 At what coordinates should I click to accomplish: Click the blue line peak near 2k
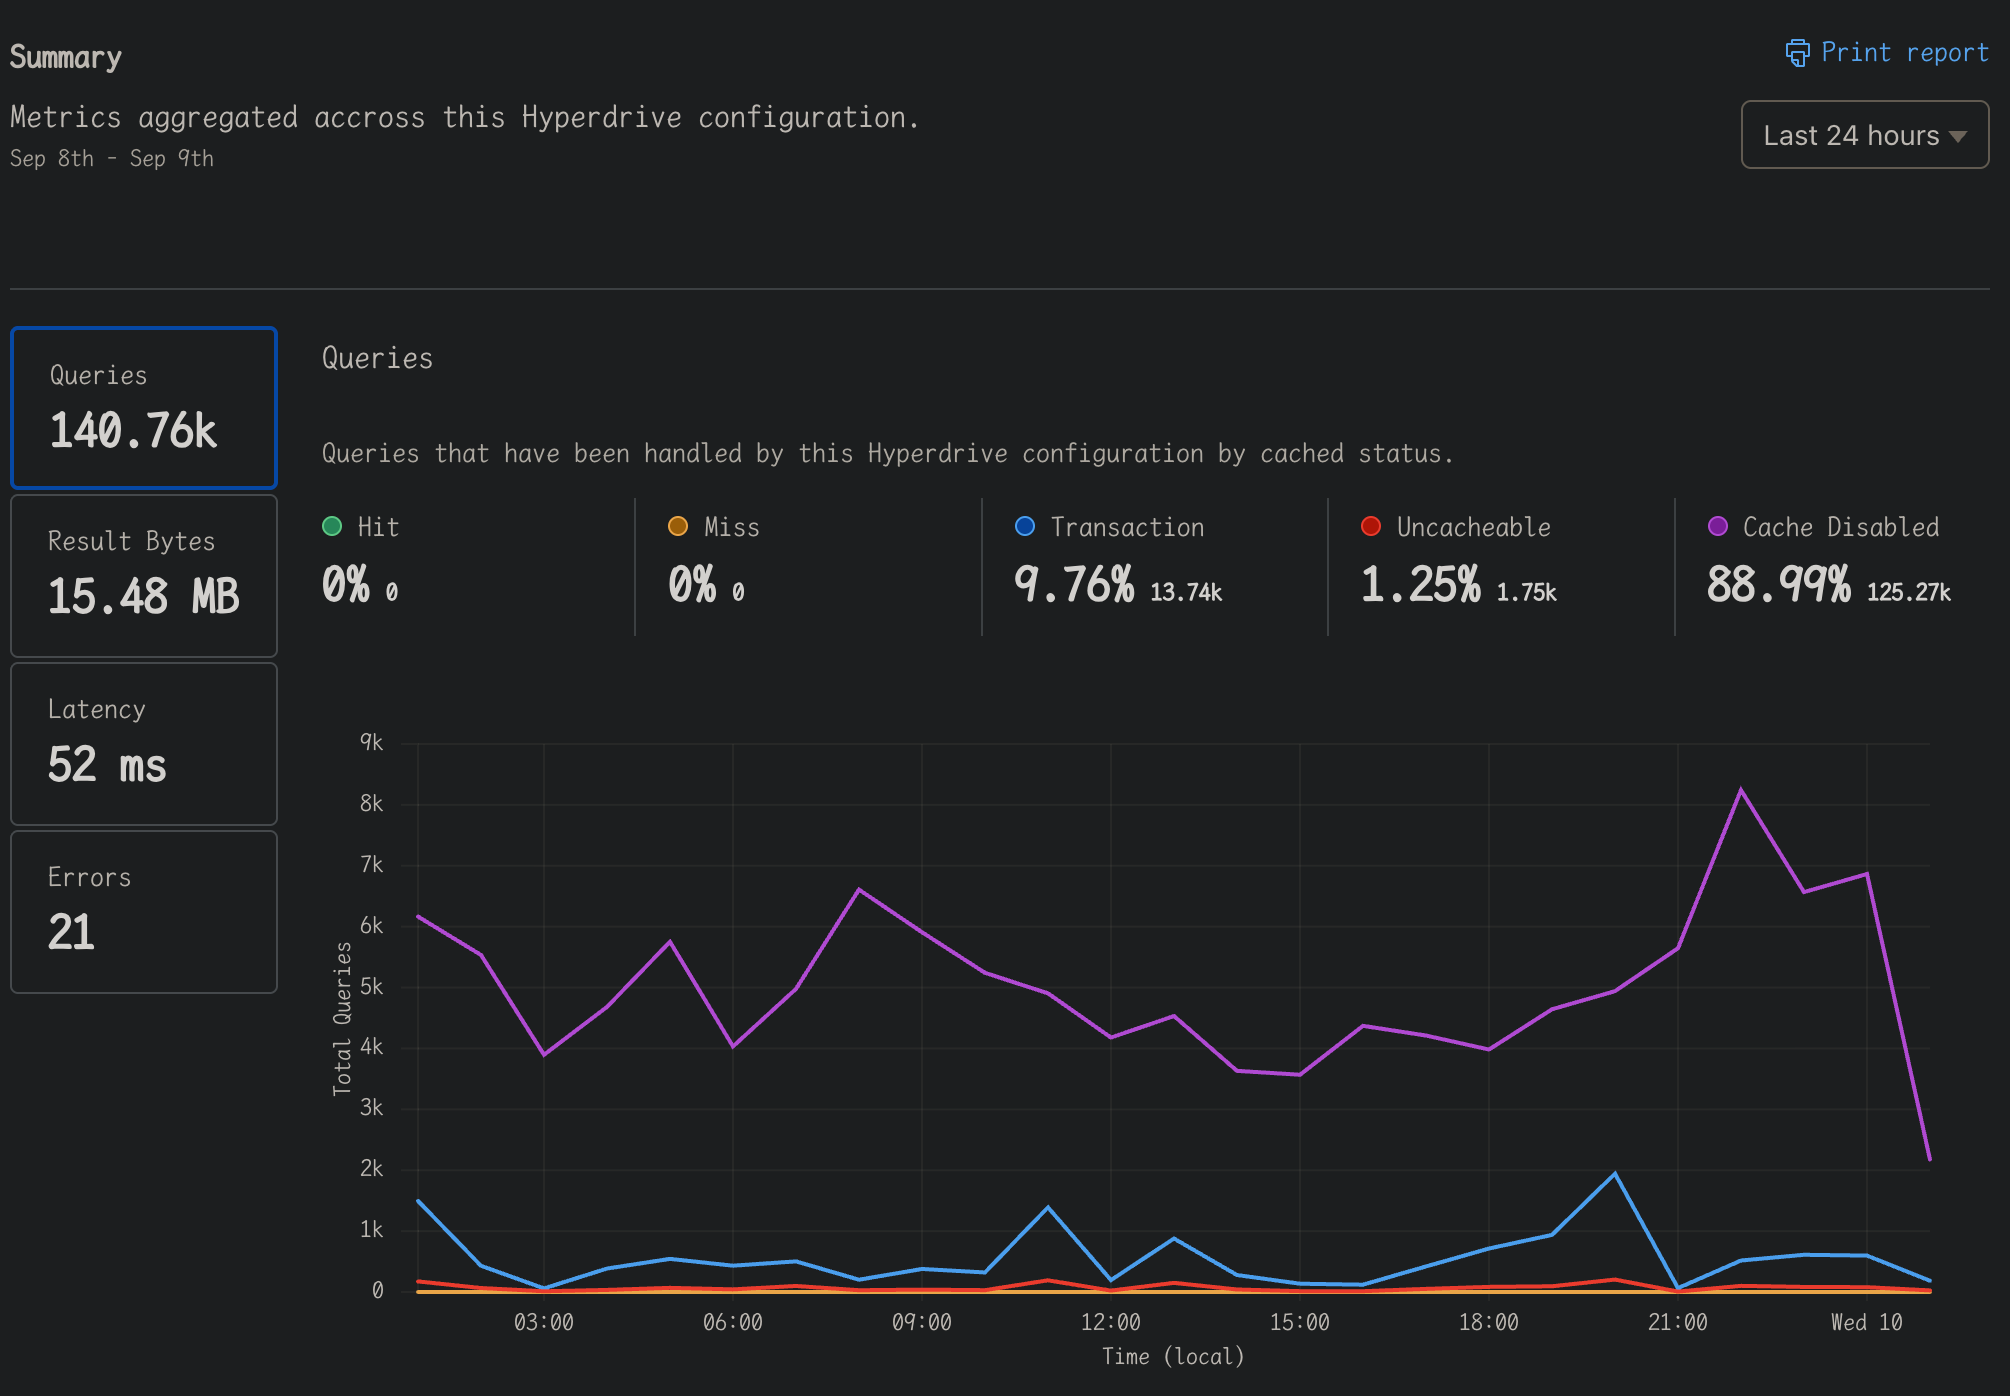coord(1614,1174)
